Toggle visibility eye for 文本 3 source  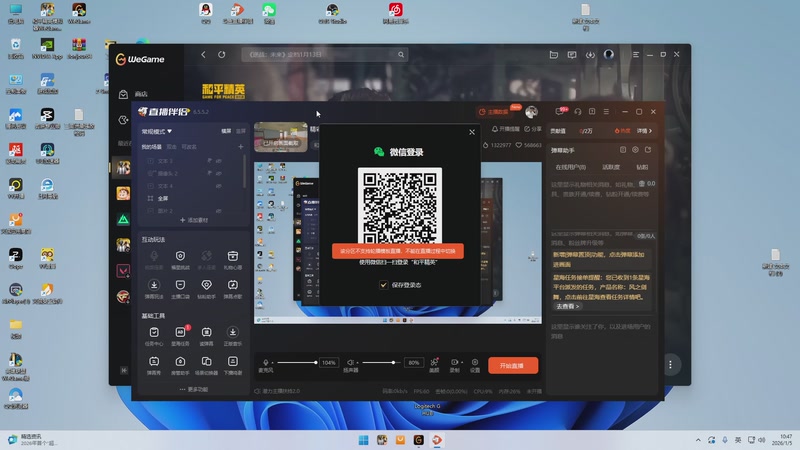(x=218, y=161)
